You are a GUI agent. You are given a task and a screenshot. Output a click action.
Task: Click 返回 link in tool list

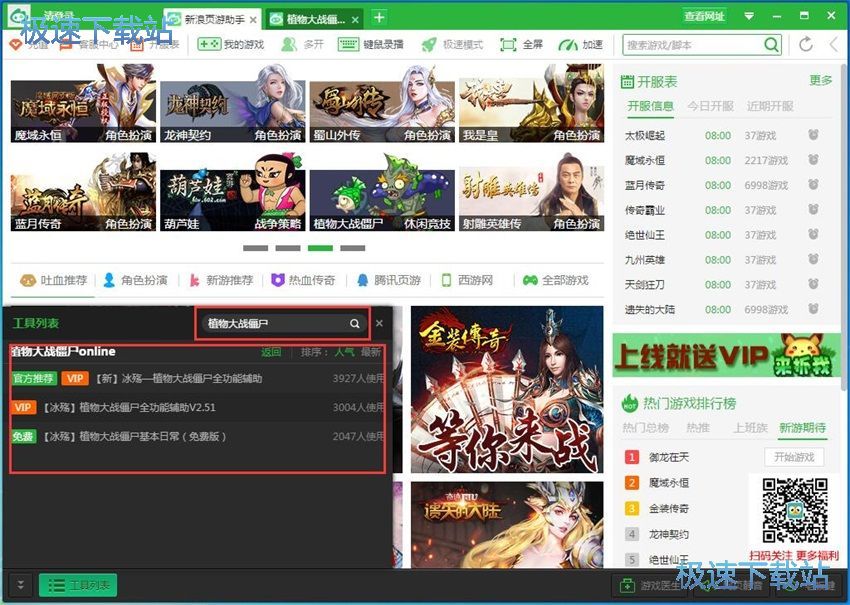click(x=271, y=352)
